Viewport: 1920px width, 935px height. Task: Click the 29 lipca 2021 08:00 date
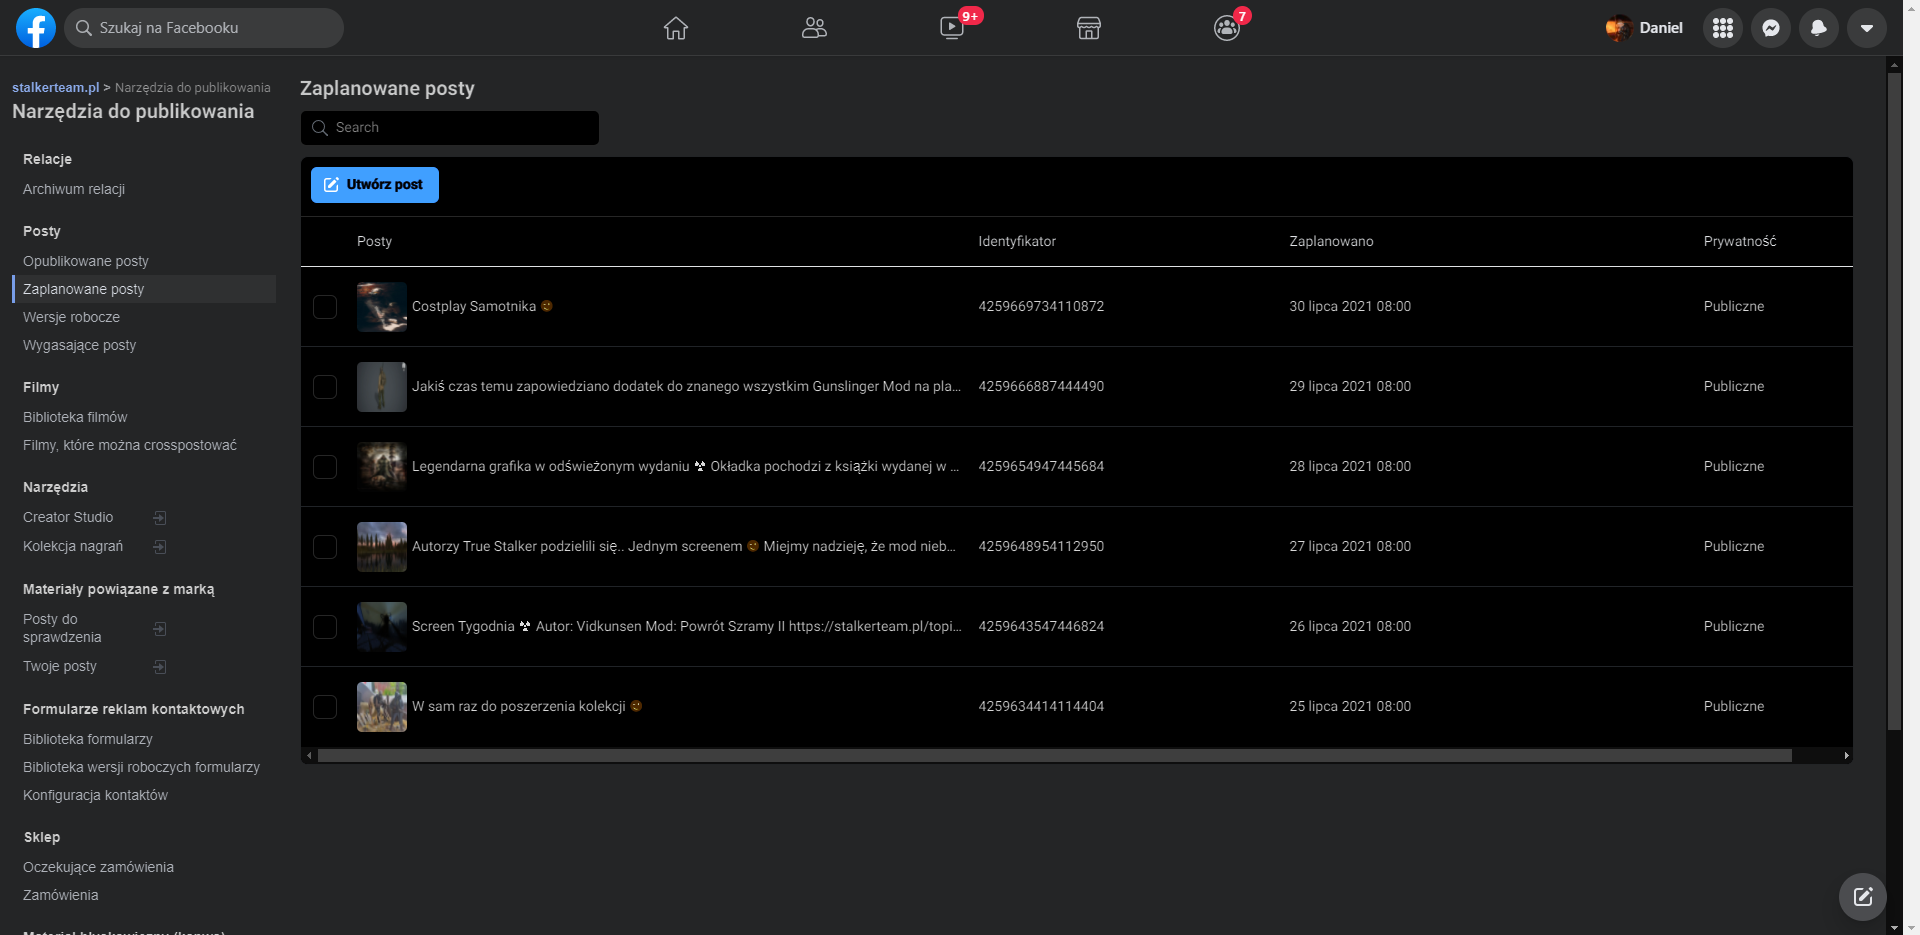pyautogui.click(x=1350, y=386)
